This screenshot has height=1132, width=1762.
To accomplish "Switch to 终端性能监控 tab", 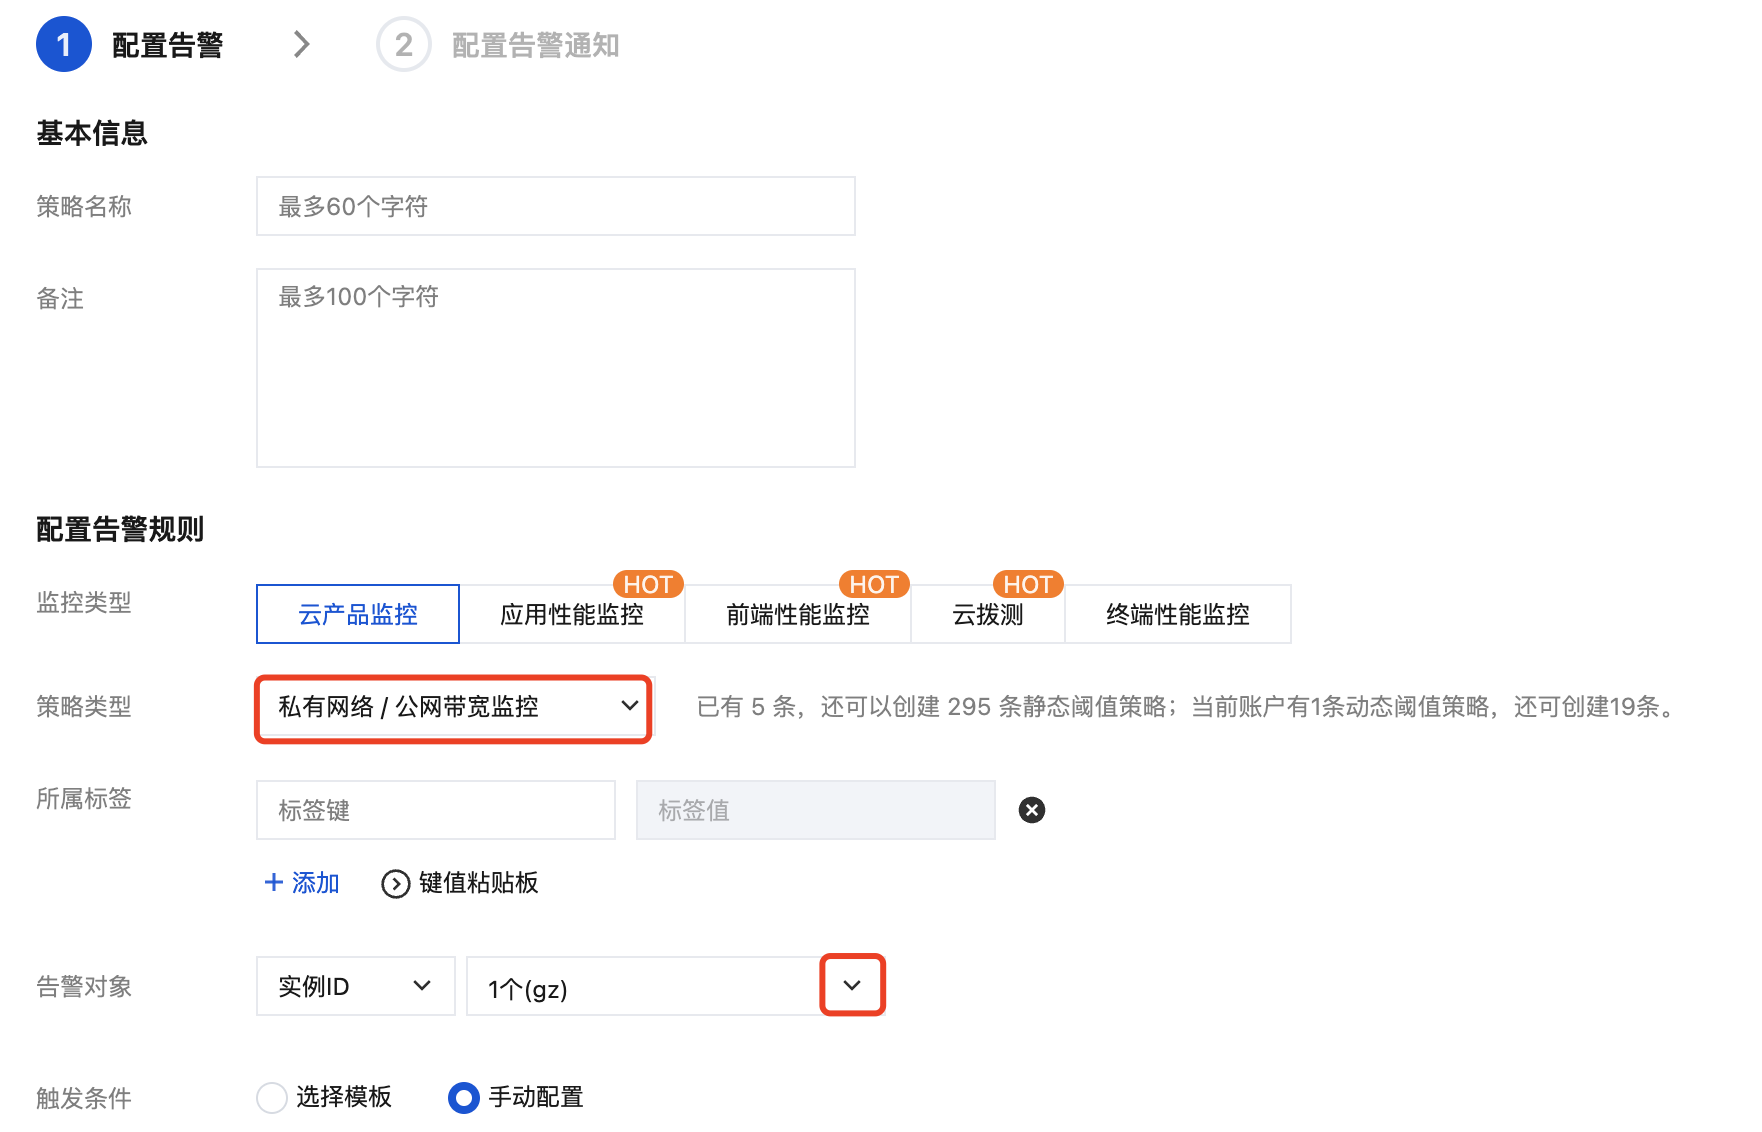I will click(x=1178, y=614).
